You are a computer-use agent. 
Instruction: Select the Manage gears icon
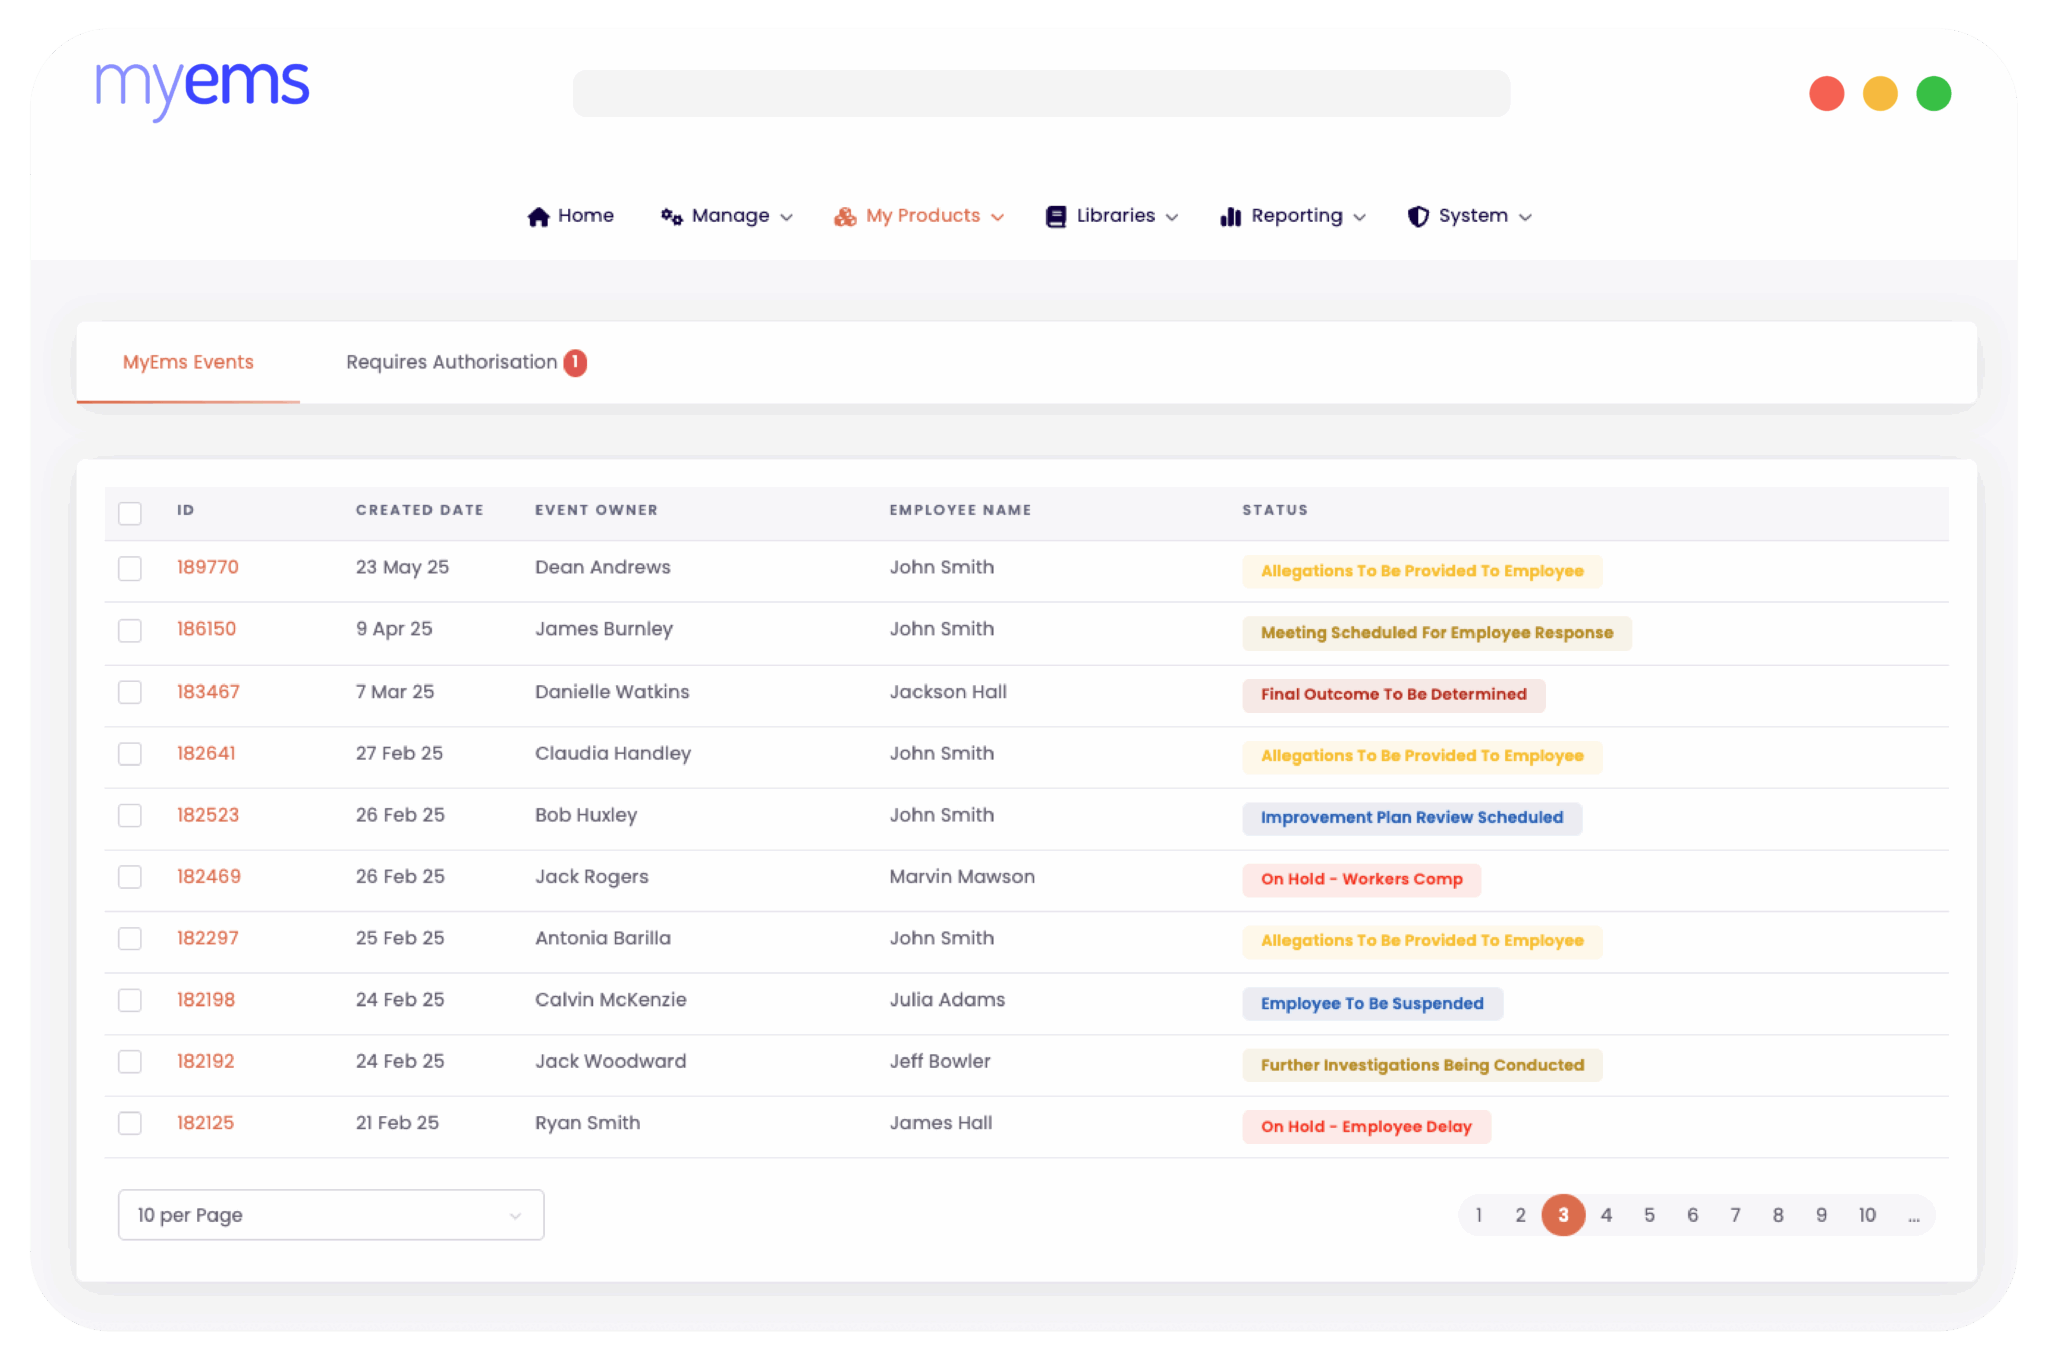(x=670, y=215)
